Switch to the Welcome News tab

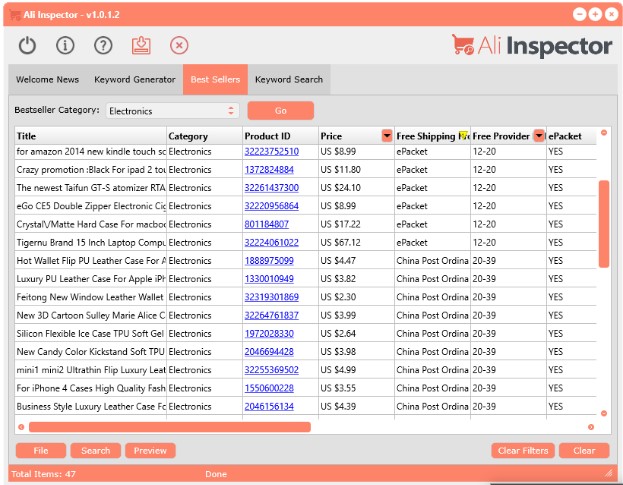(48, 80)
